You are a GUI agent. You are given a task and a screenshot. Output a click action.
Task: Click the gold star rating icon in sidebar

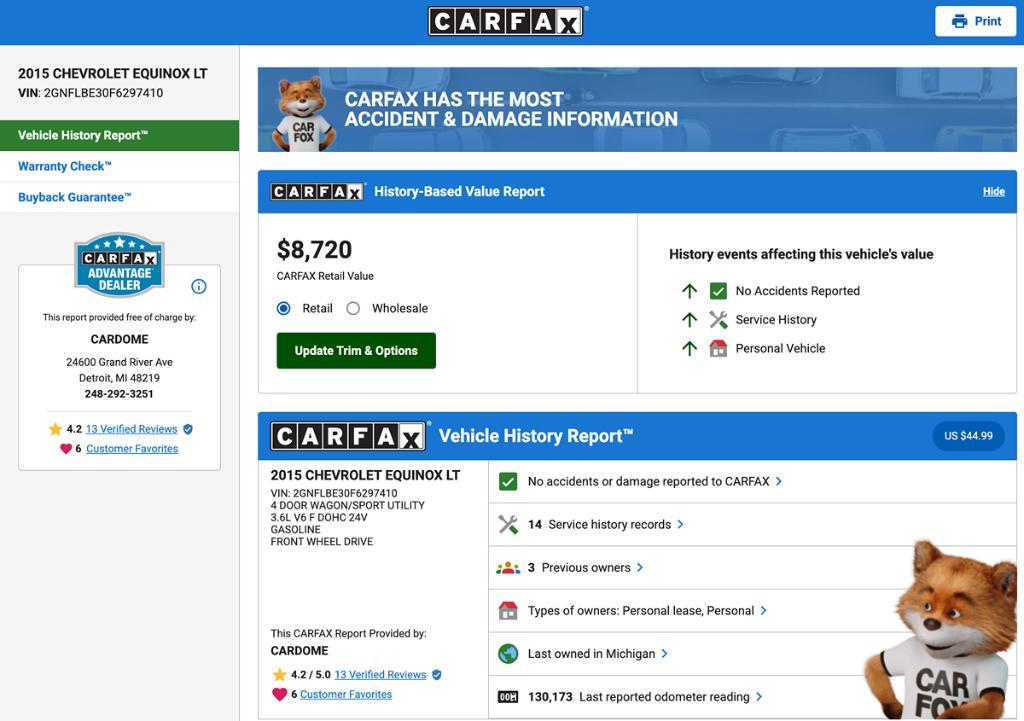(55, 429)
